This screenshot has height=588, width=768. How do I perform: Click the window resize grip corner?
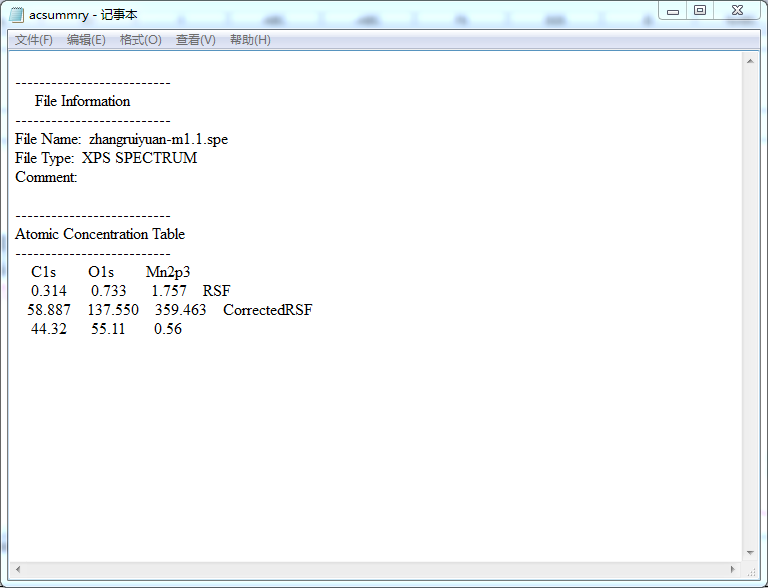point(751,570)
